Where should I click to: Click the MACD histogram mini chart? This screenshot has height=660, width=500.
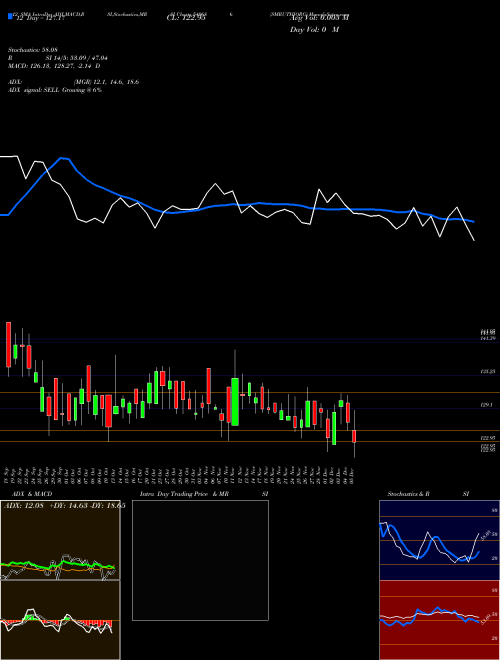(60, 620)
